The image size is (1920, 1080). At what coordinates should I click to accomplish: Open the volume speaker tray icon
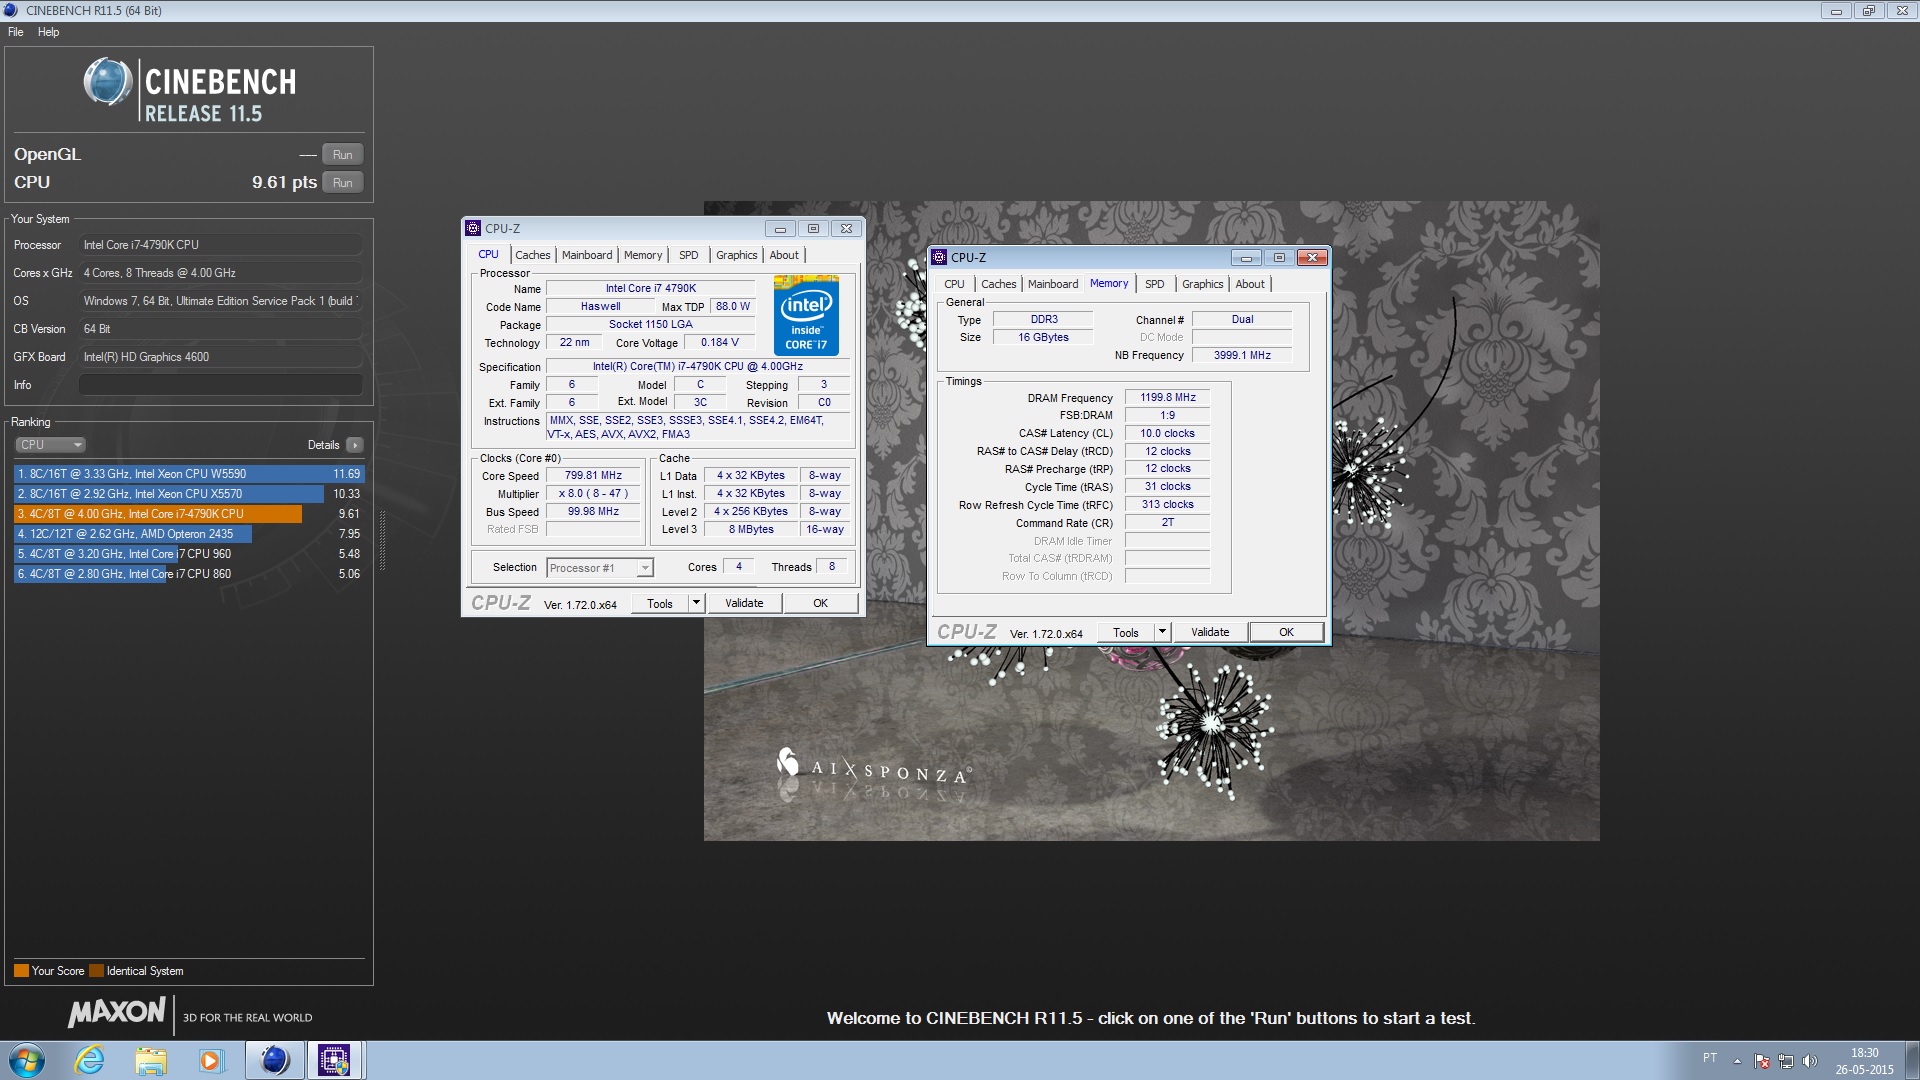coord(1809,1061)
